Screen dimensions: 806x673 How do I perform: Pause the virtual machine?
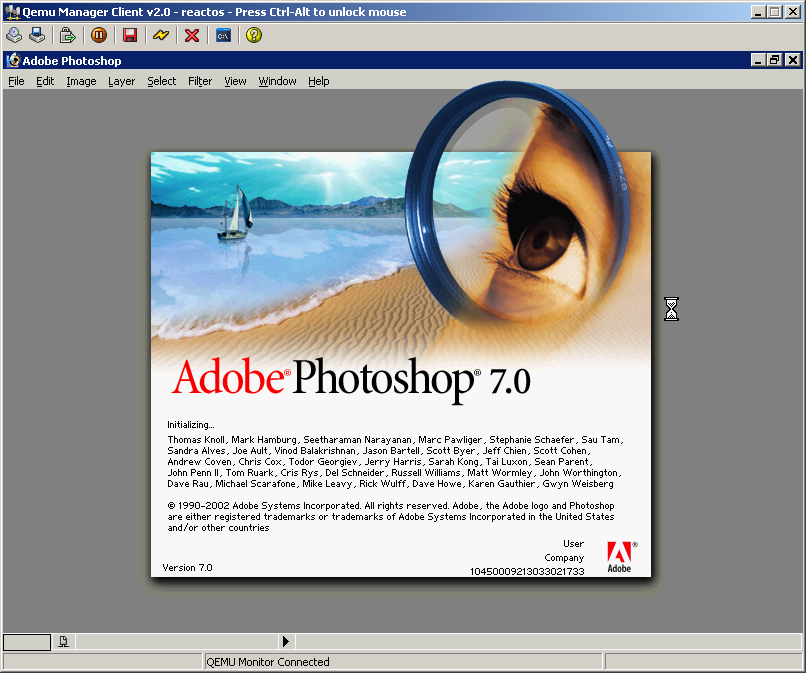pos(98,35)
